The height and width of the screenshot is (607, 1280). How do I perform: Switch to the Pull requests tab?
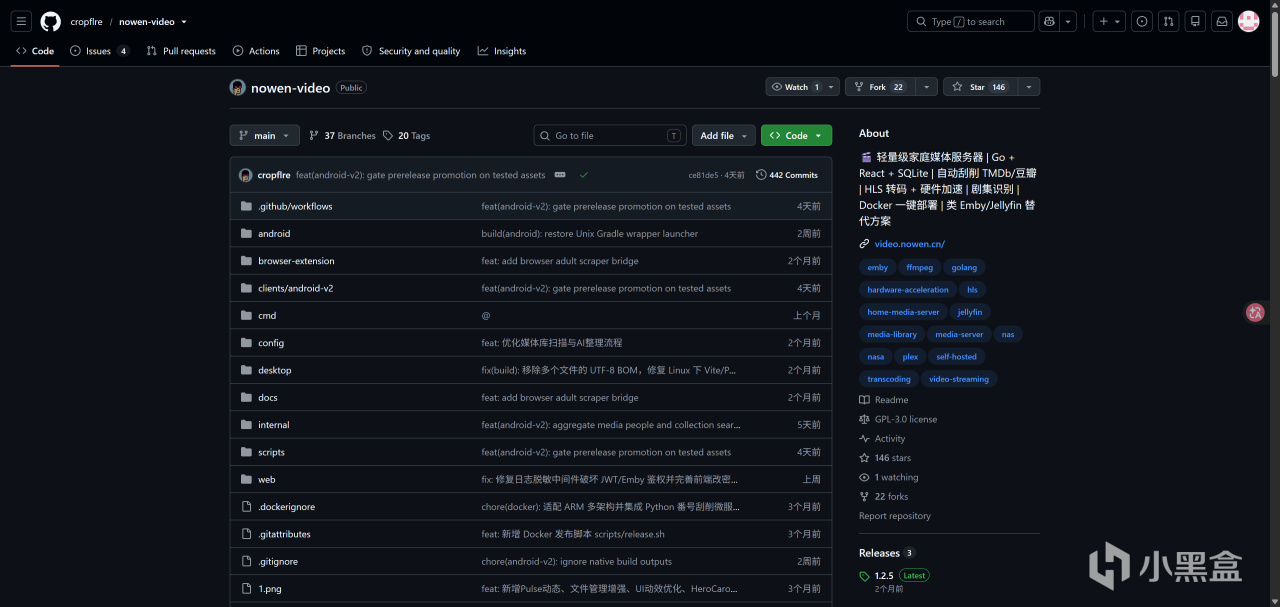pos(181,51)
